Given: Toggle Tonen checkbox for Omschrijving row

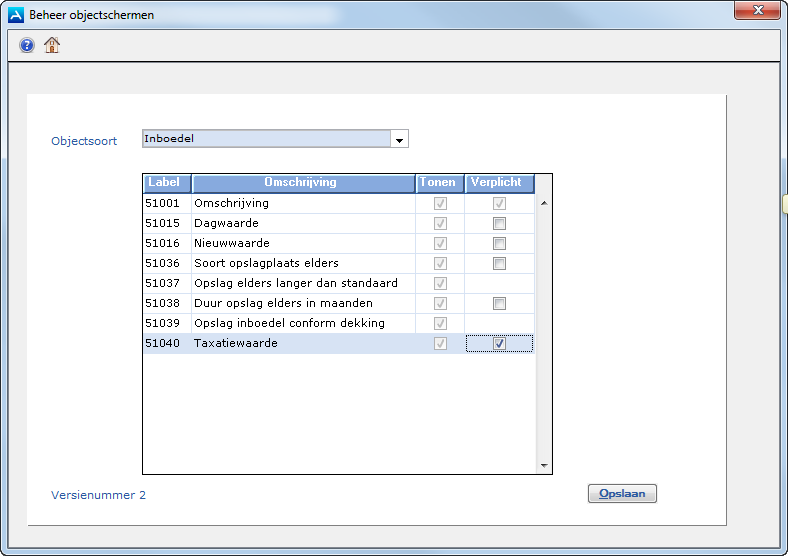Looking at the screenshot, I should click(x=440, y=203).
